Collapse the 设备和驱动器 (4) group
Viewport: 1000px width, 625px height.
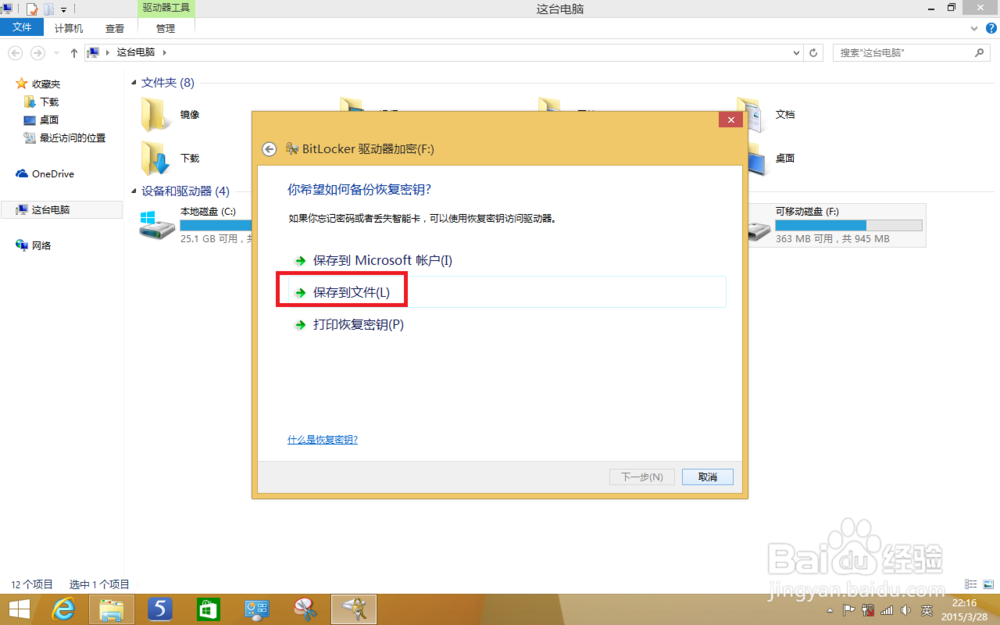coord(134,191)
